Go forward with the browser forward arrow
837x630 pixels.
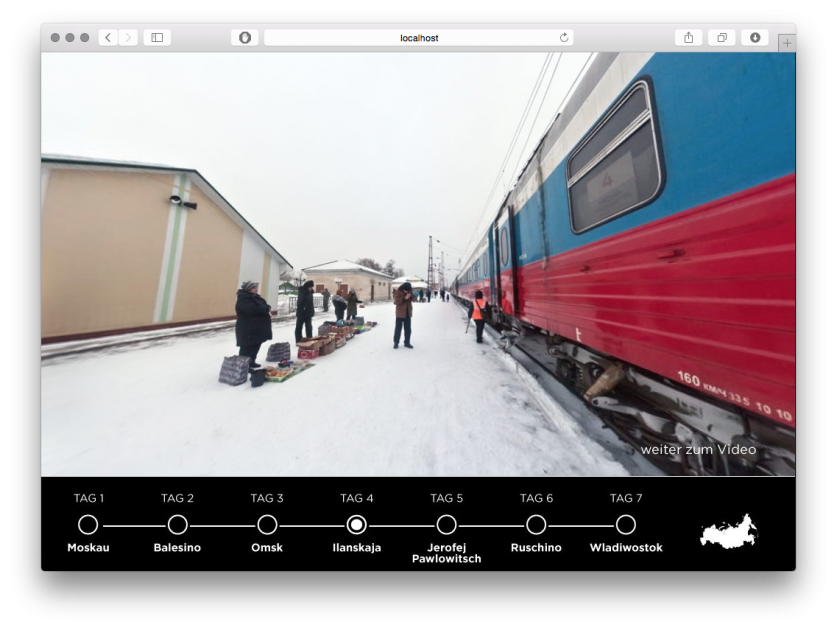[x=128, y=37]
